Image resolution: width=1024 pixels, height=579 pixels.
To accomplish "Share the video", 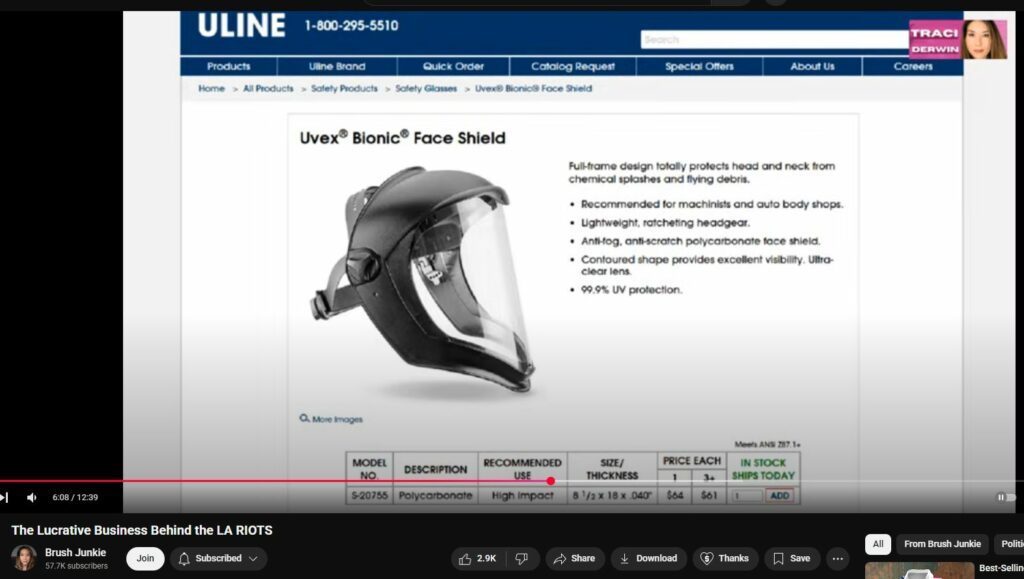I will pyautogui.click(x=575, y=559).
